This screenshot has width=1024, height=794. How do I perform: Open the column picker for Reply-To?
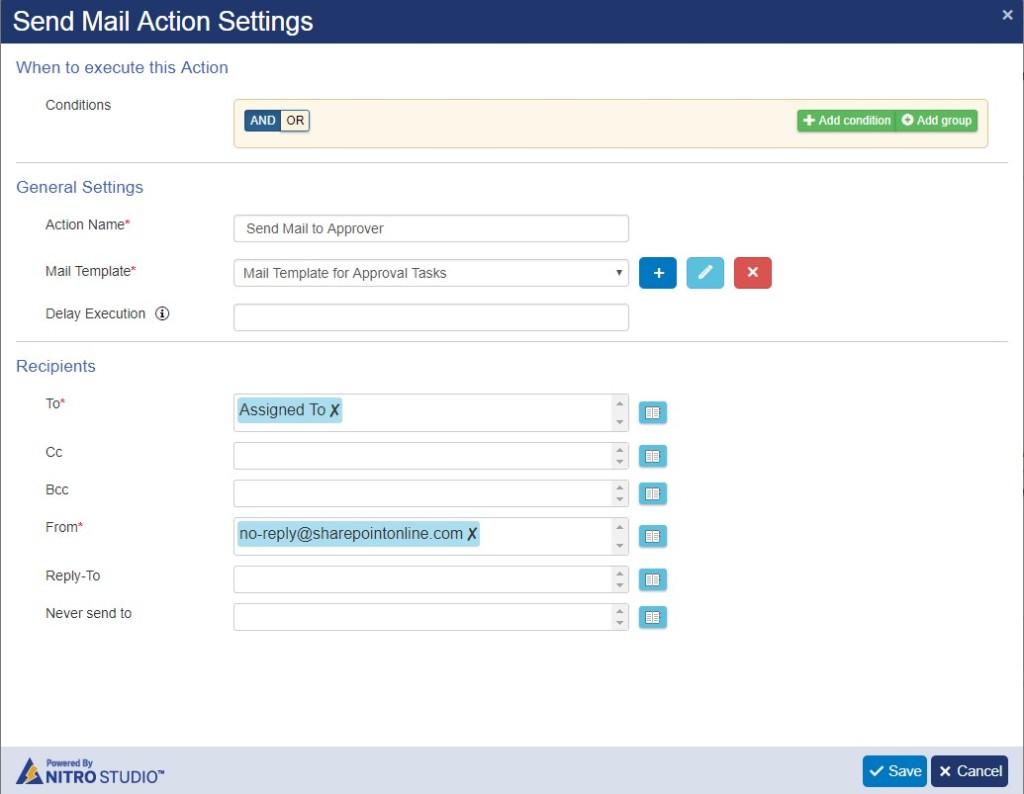tap(652, 578)
